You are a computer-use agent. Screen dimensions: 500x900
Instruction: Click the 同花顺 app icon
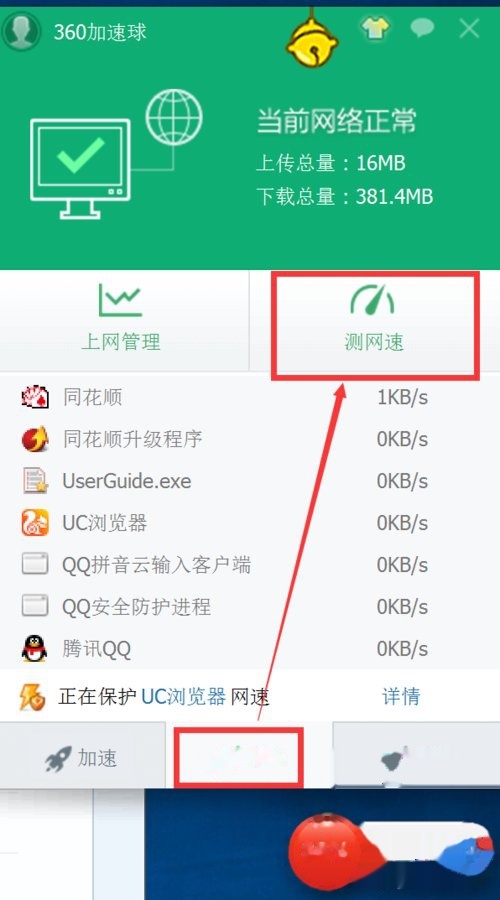(35, 397)
